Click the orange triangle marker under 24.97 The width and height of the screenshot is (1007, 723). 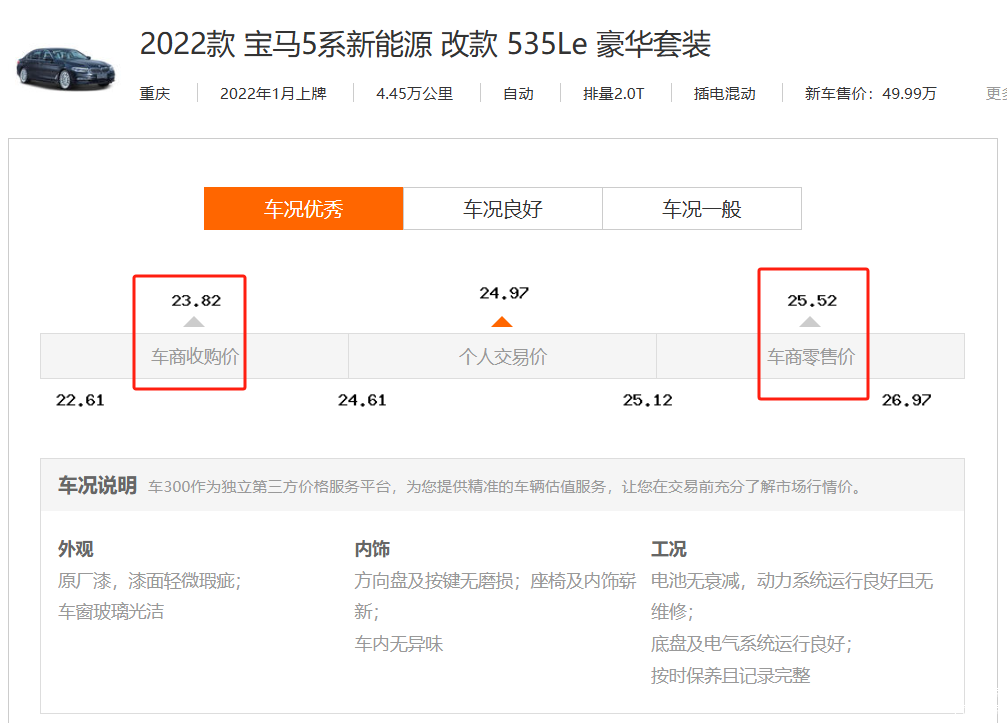pos(502,322)
